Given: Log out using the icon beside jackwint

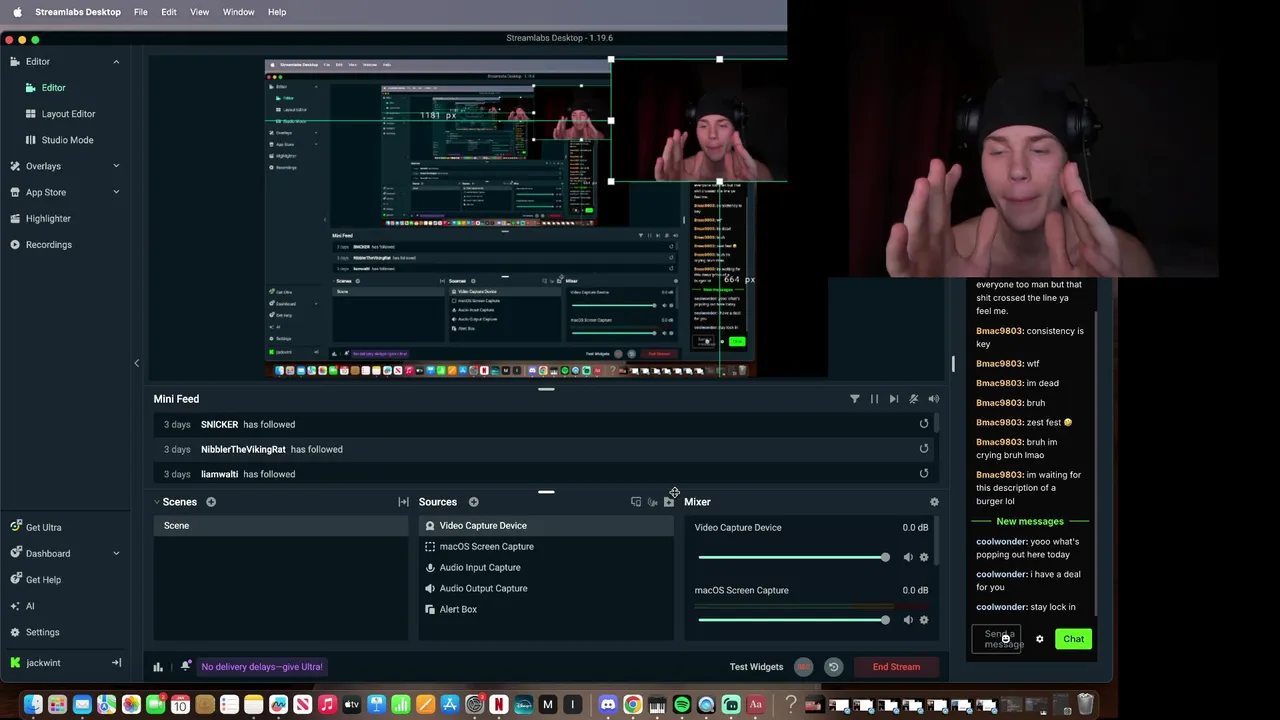Looking at the screenshot, I should pos(116,663).
